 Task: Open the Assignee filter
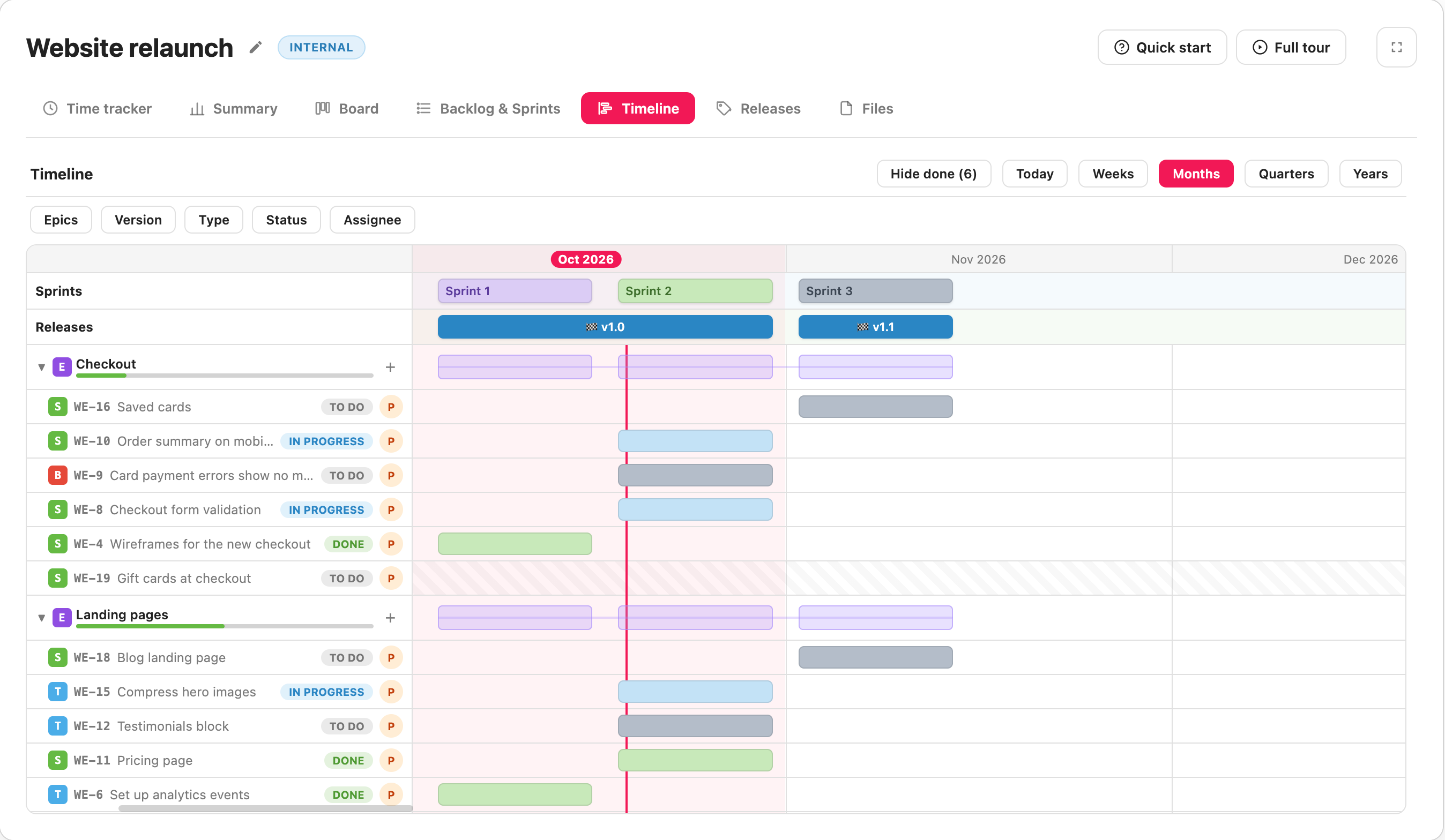372,220
